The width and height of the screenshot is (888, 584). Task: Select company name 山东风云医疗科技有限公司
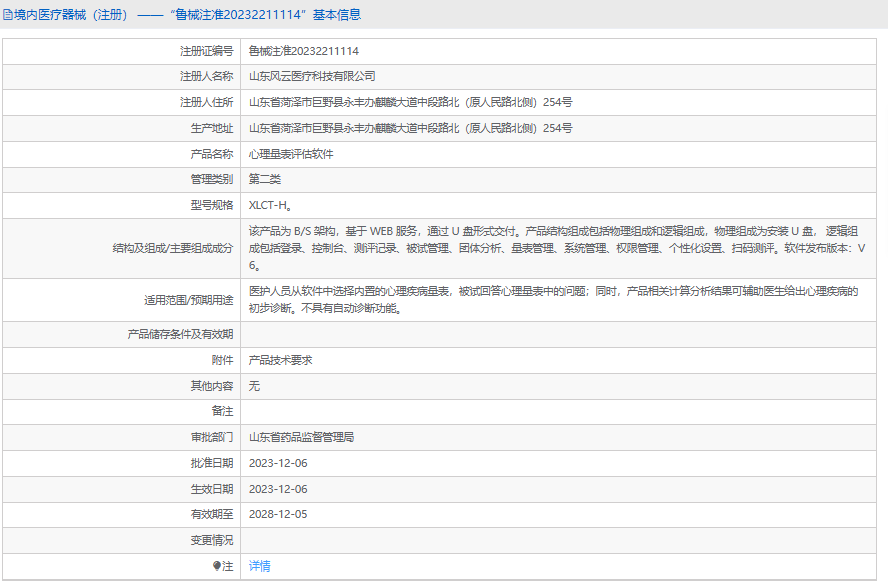[x=312, y=76]
